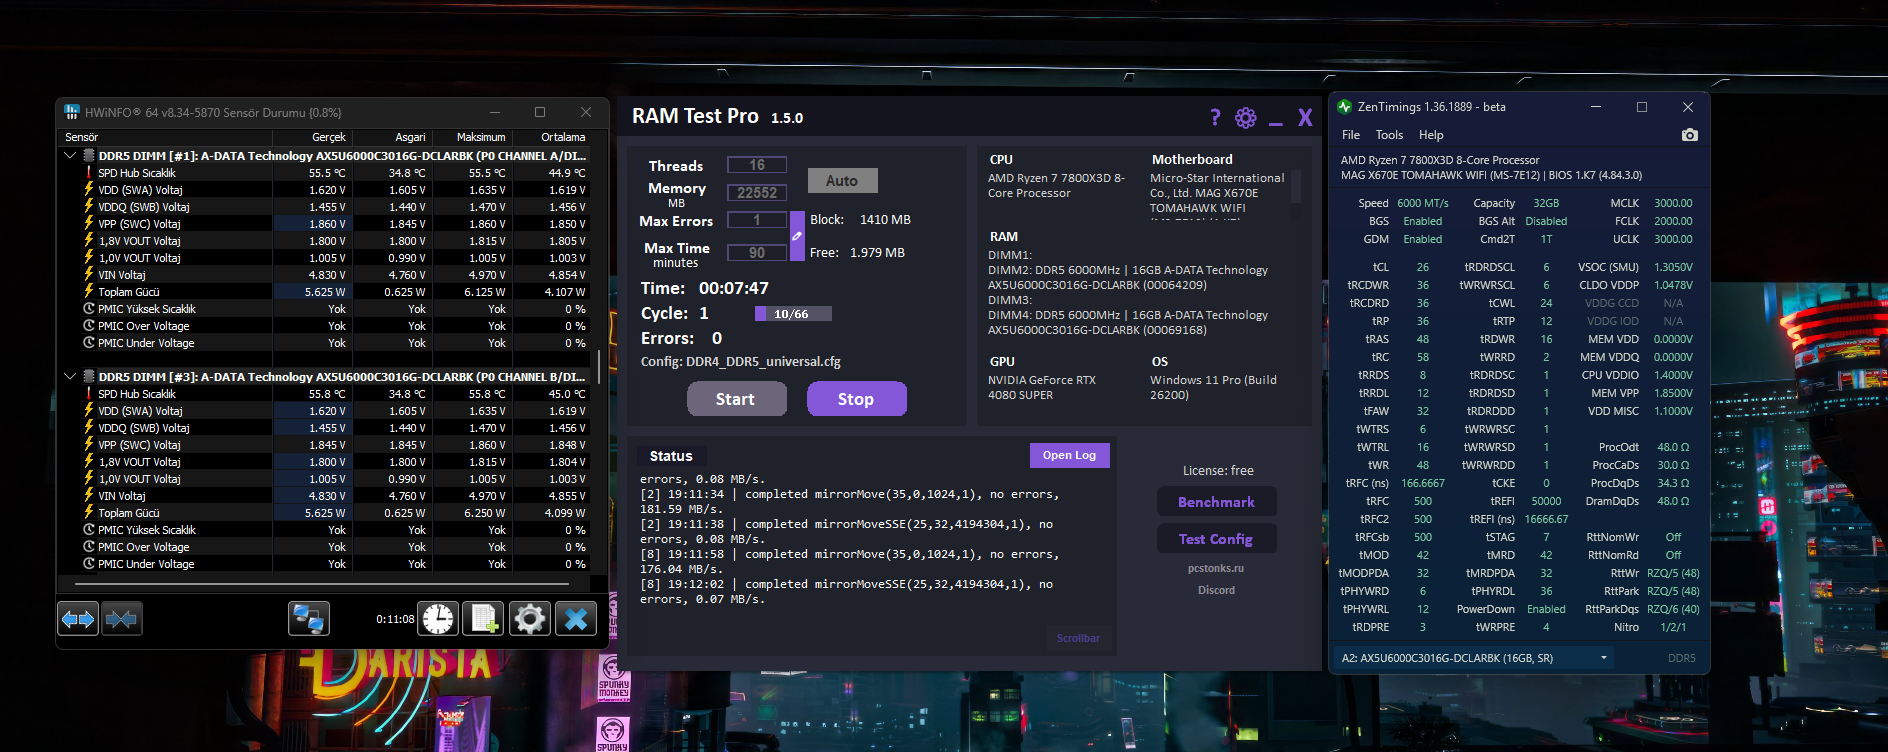Image resolution: width=1888 pixels, height=752 pixels.
Task: Click the ZenTimings title bar app icon
Action: coord(1344,107)
